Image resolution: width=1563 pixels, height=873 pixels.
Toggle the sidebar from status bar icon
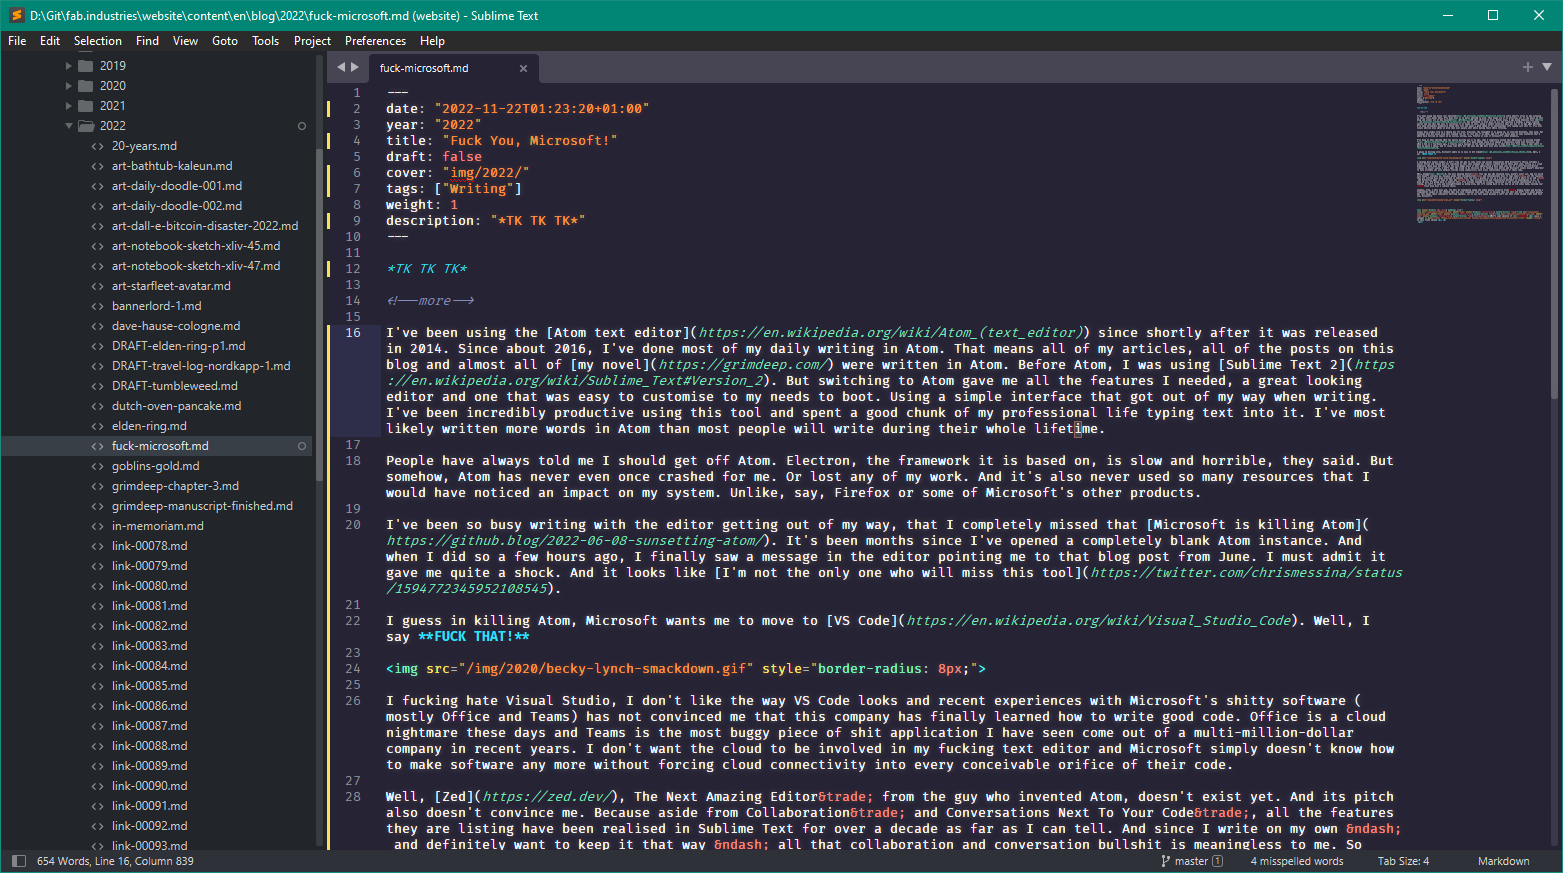click(x=18, y=861)
